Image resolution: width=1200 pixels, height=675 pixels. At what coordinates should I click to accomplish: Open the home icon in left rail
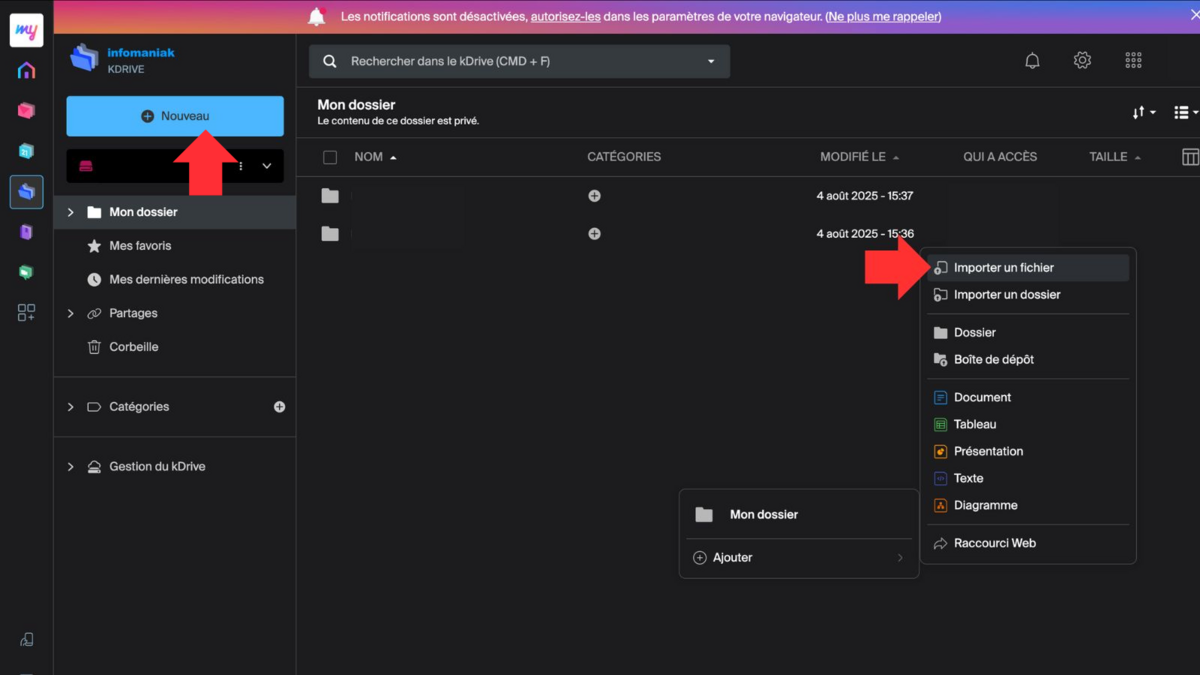point(27,70)
